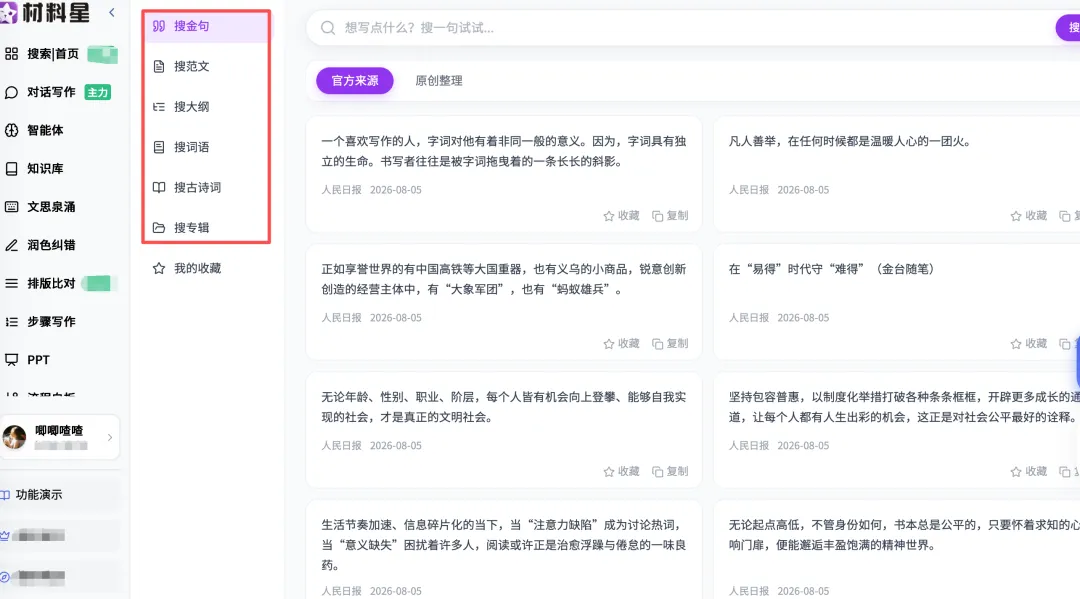Image resolution: width=1080 pixels, height=599 pixels.
Task: Copy the 一个喜欢写作的人 quote card
Action: coord(670,216)
